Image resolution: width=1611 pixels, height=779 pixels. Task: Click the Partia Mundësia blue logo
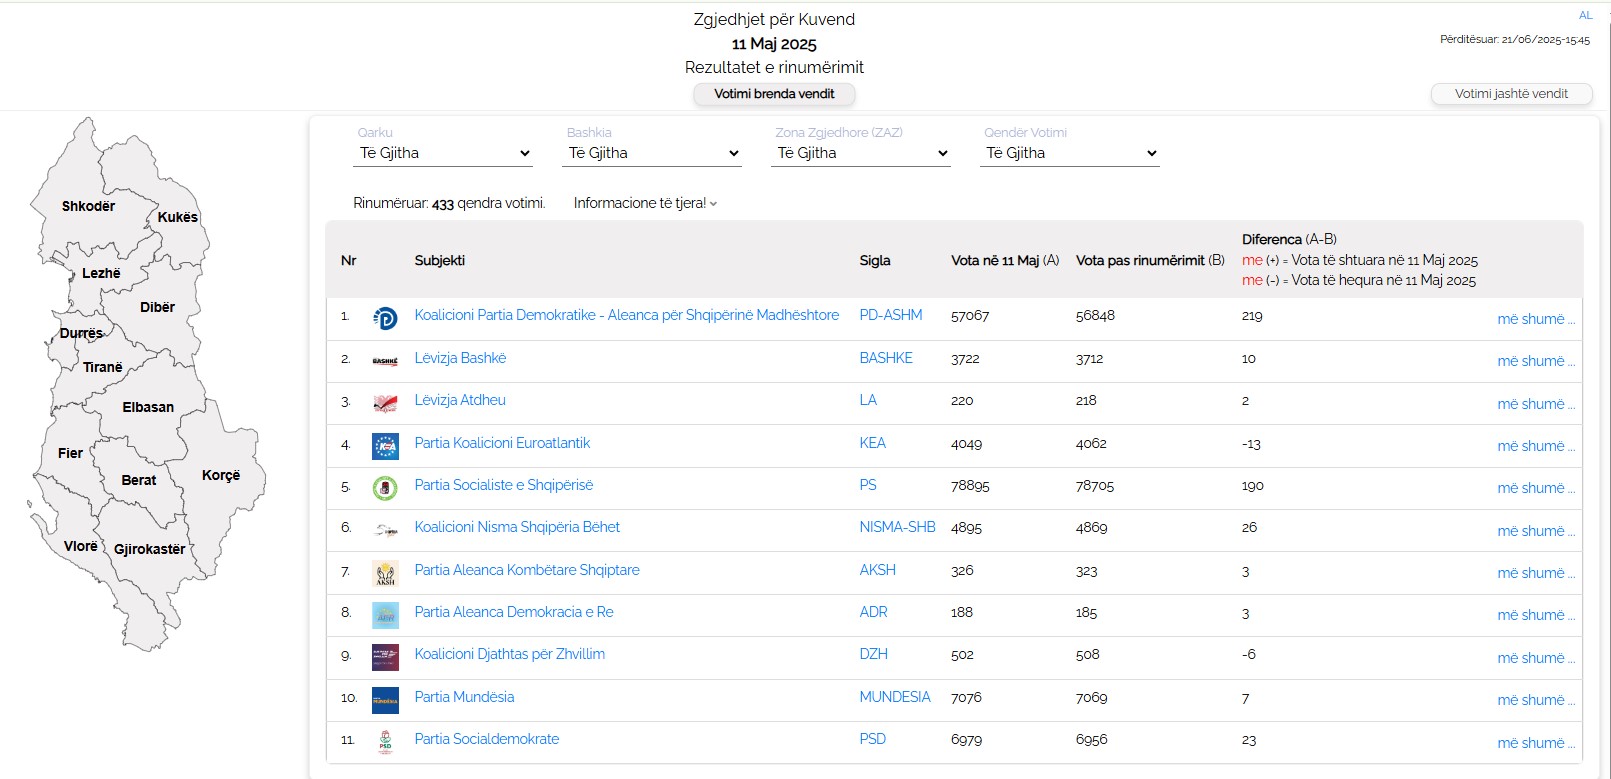pyautogui.click(x=385, y=700)
